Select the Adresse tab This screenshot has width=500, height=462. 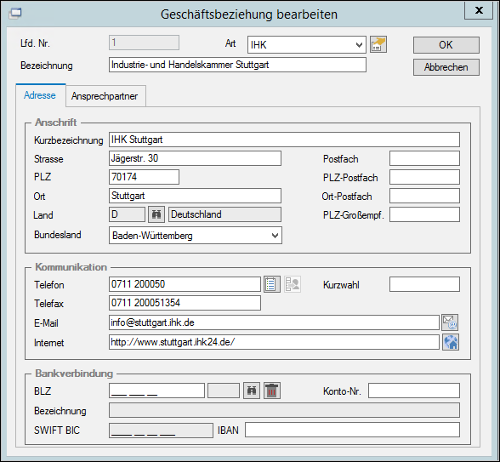(40, 95)
